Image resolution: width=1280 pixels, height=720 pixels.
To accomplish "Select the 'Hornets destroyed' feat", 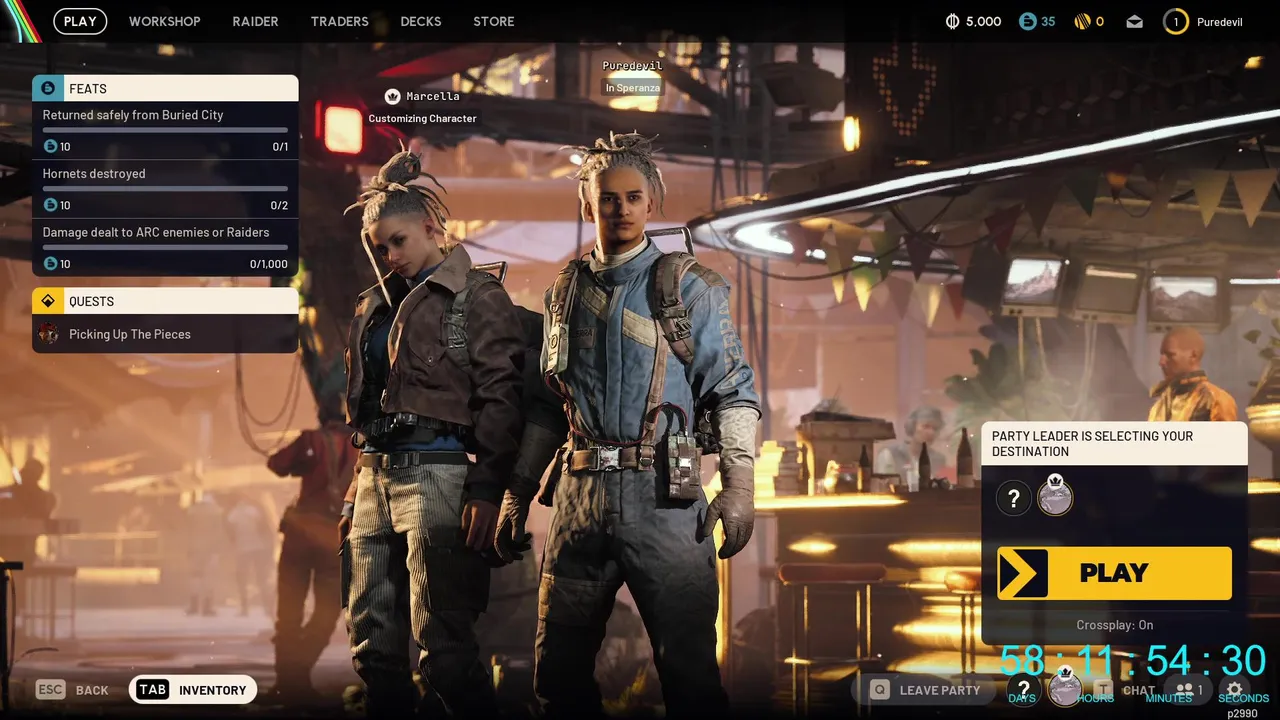I will [165, 189].
